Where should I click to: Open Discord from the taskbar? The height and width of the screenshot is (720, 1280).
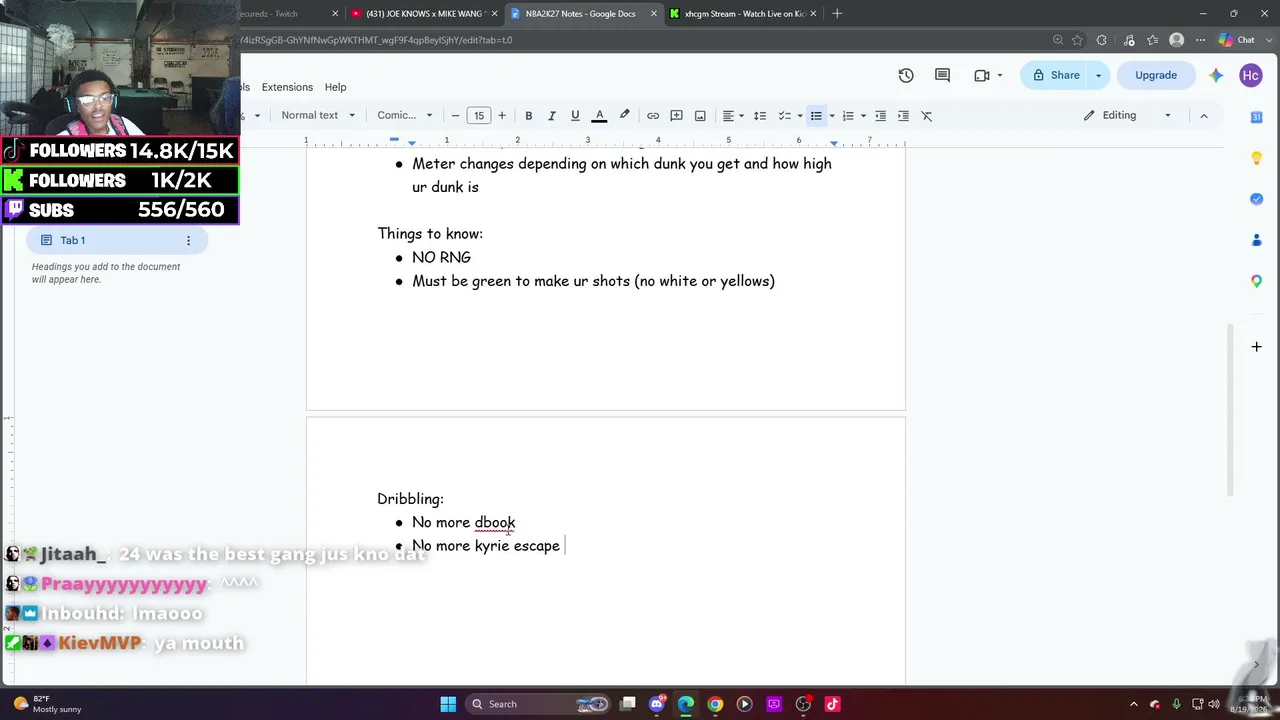click(x=657, y=704)
